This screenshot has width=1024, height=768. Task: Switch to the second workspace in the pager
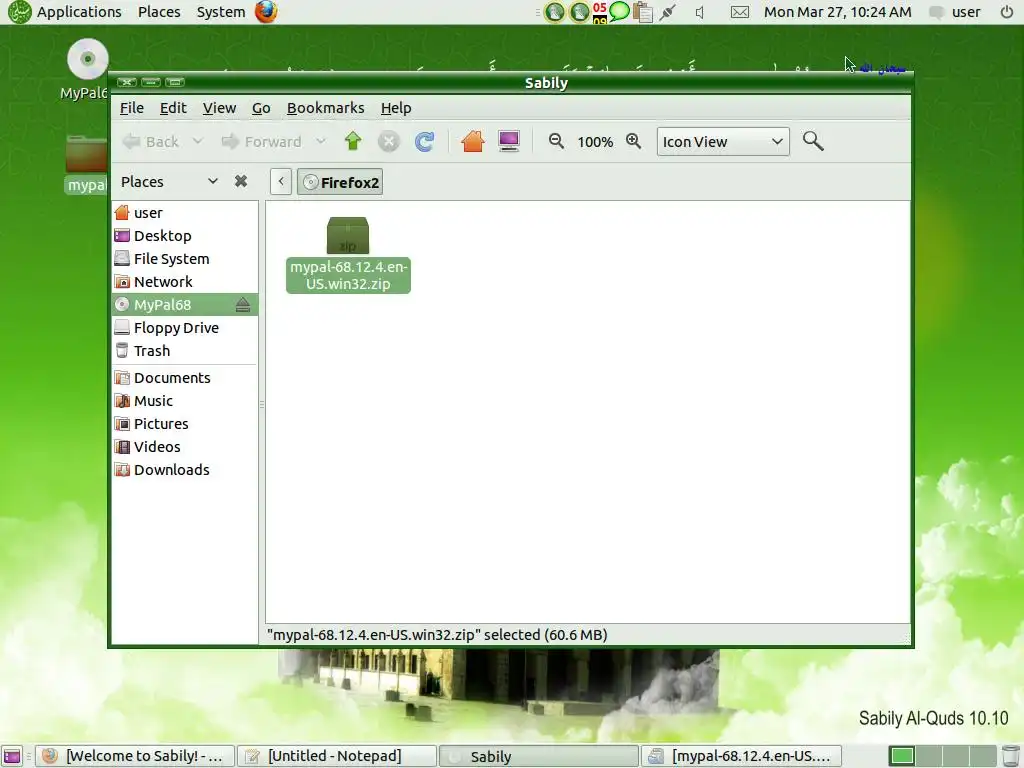[928, 756]
